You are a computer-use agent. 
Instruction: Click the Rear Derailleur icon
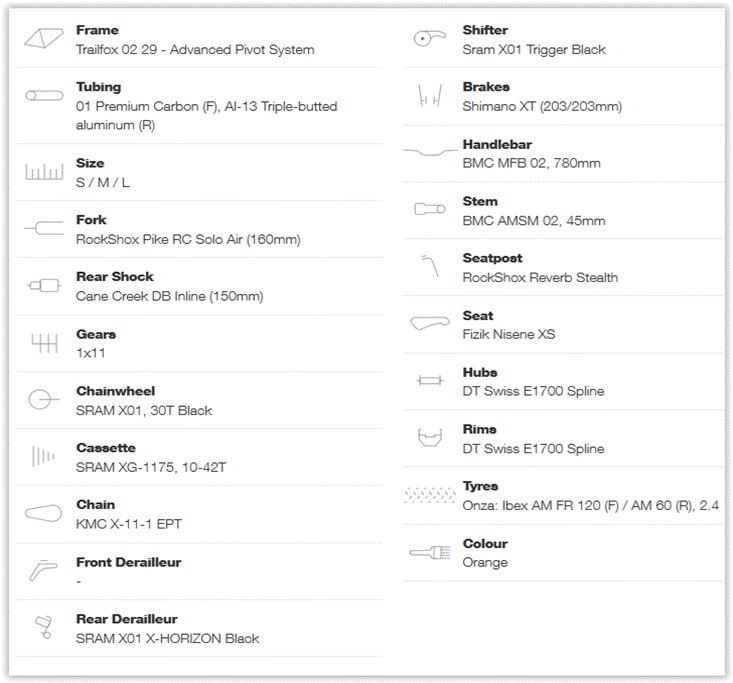pos(43,628)
